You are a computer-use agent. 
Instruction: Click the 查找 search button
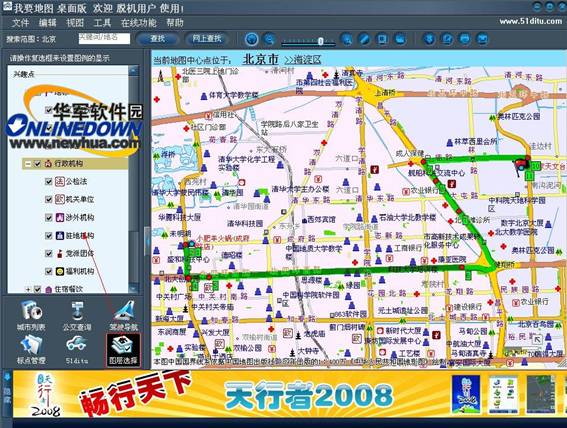coord(157,39)
